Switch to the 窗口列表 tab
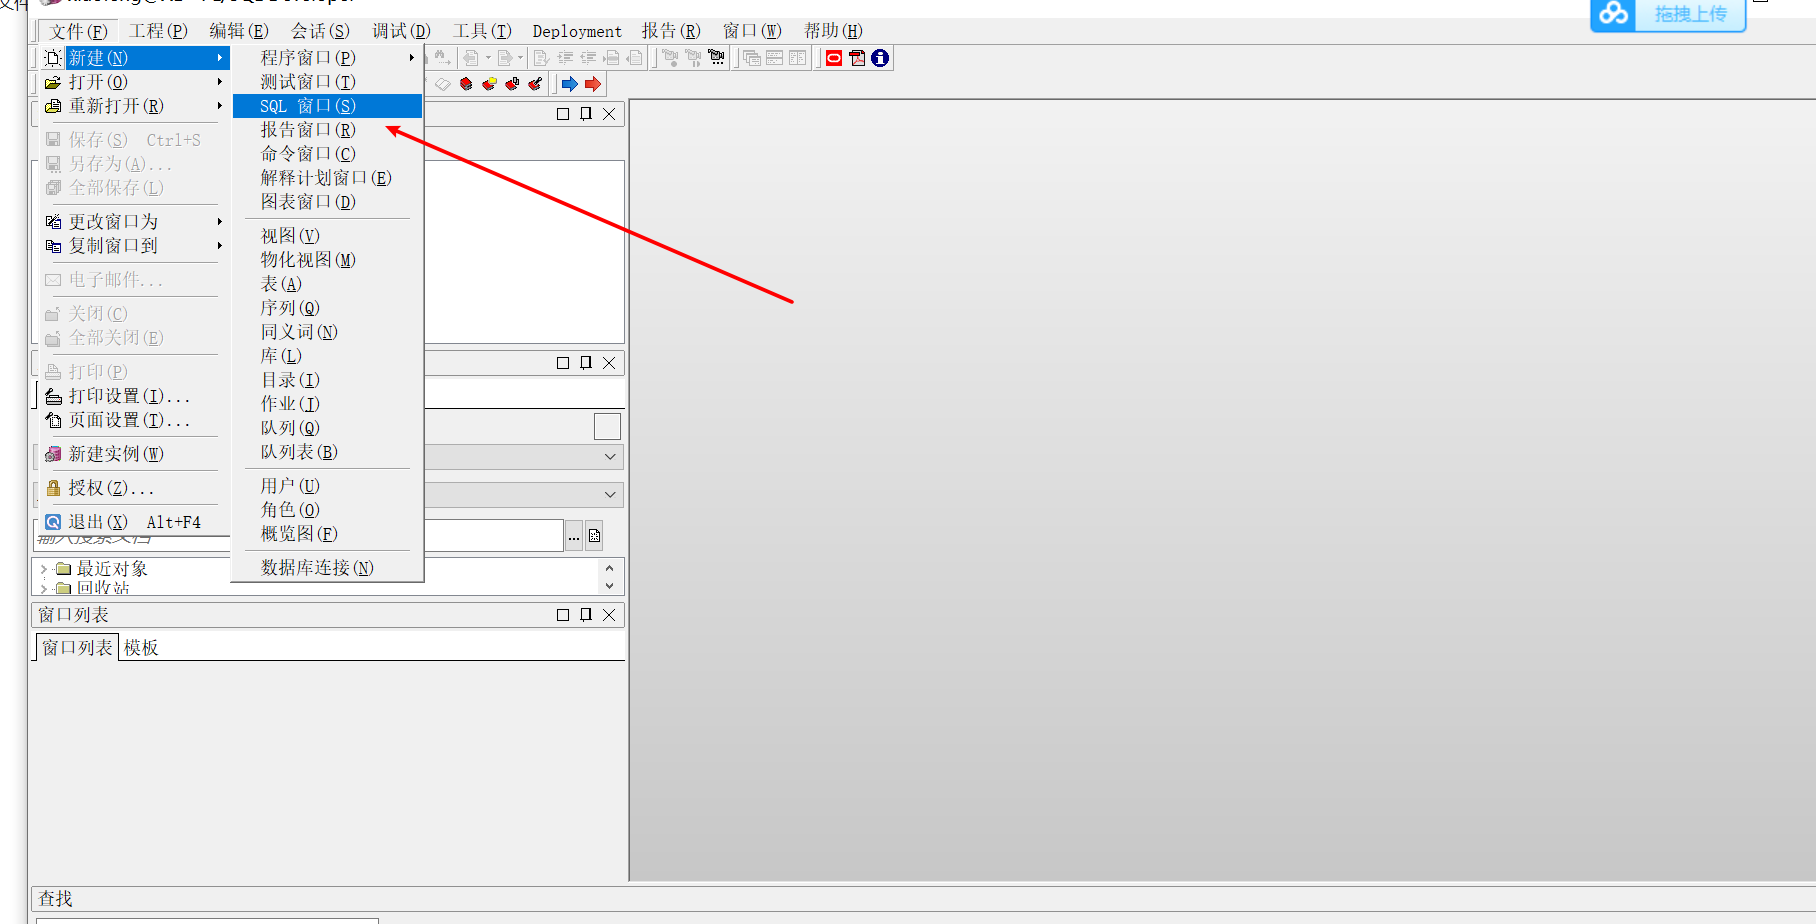Viewport: 1816px width, 924px height. 77,648
